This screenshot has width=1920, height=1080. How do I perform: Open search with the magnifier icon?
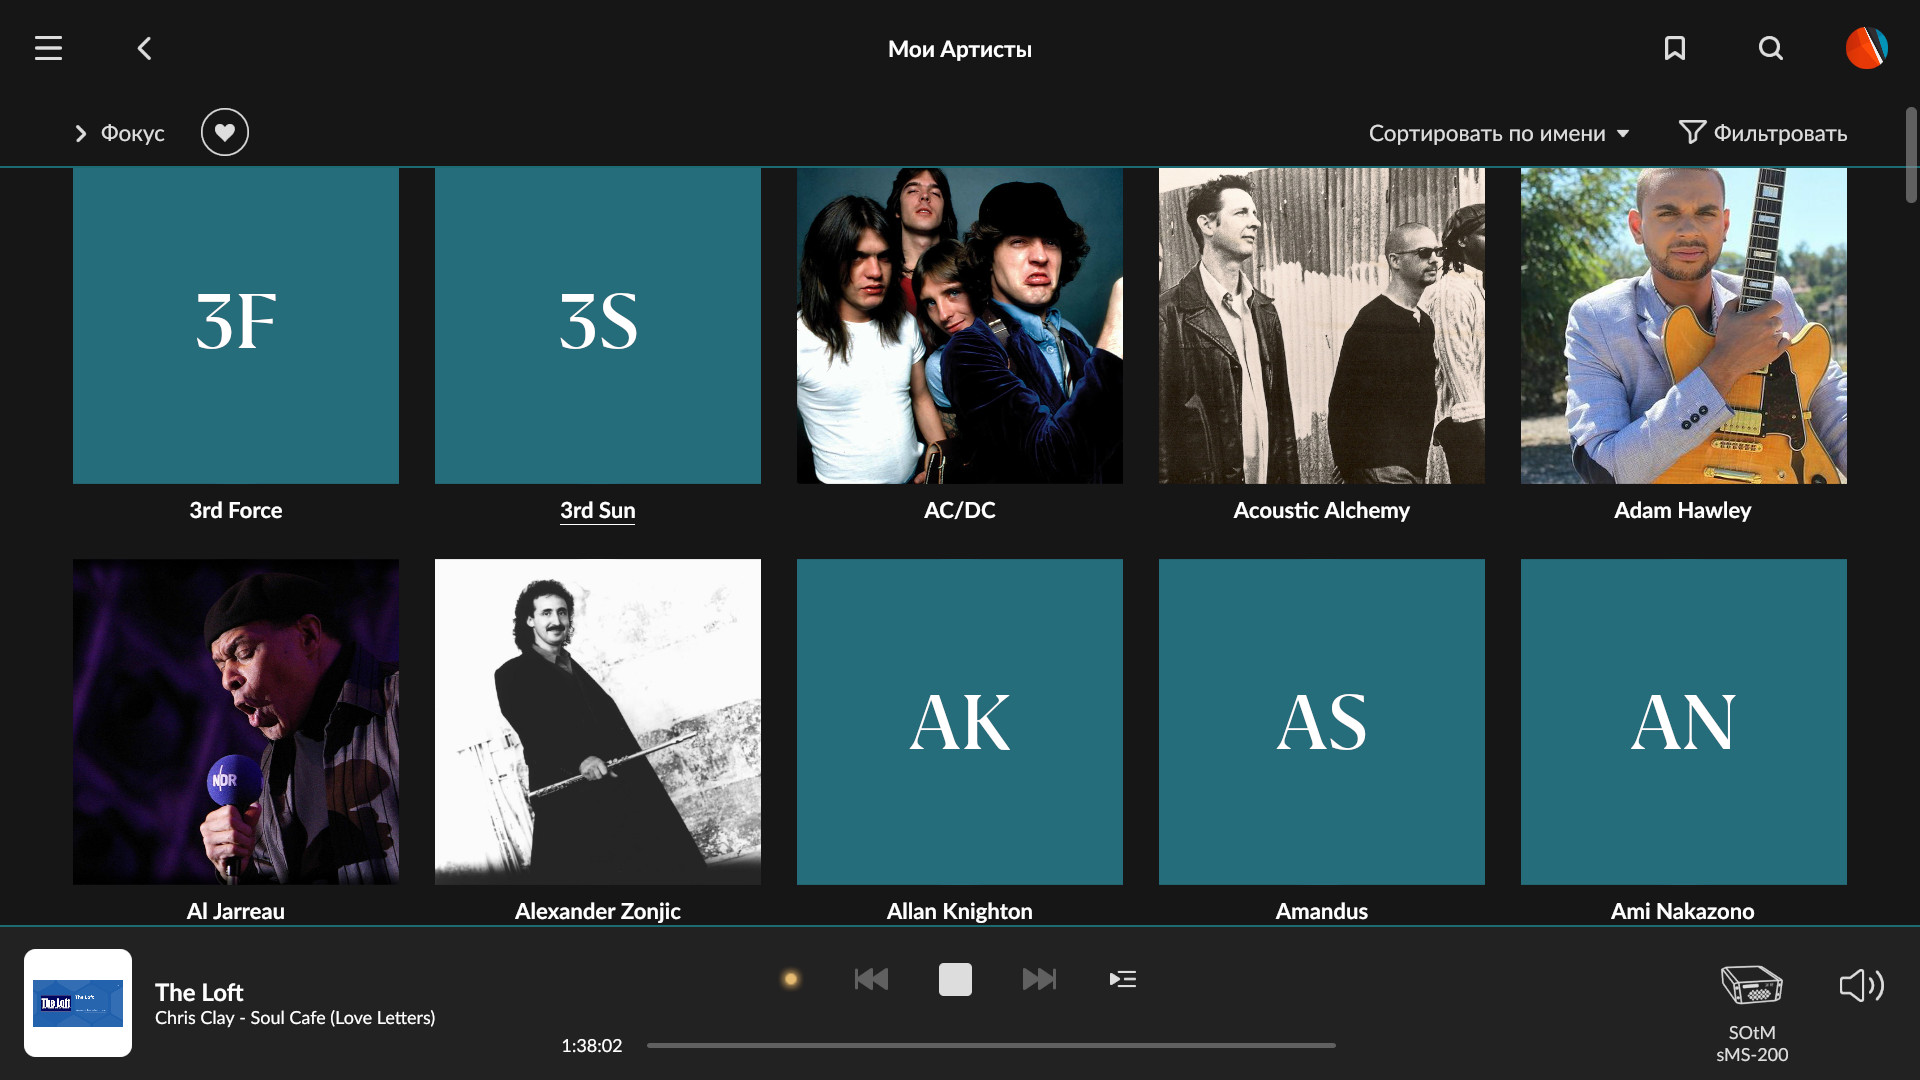[1770, 48]
